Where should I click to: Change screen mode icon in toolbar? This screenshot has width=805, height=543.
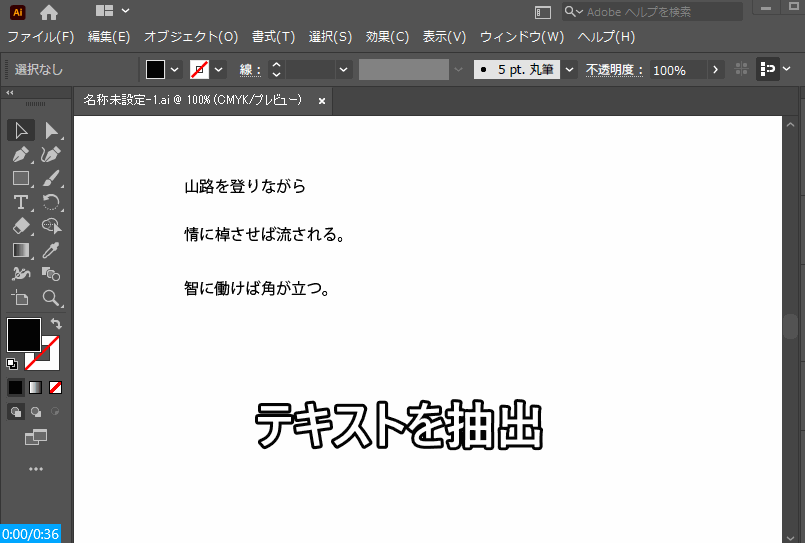pyautogui.click(x=36, y=437)
